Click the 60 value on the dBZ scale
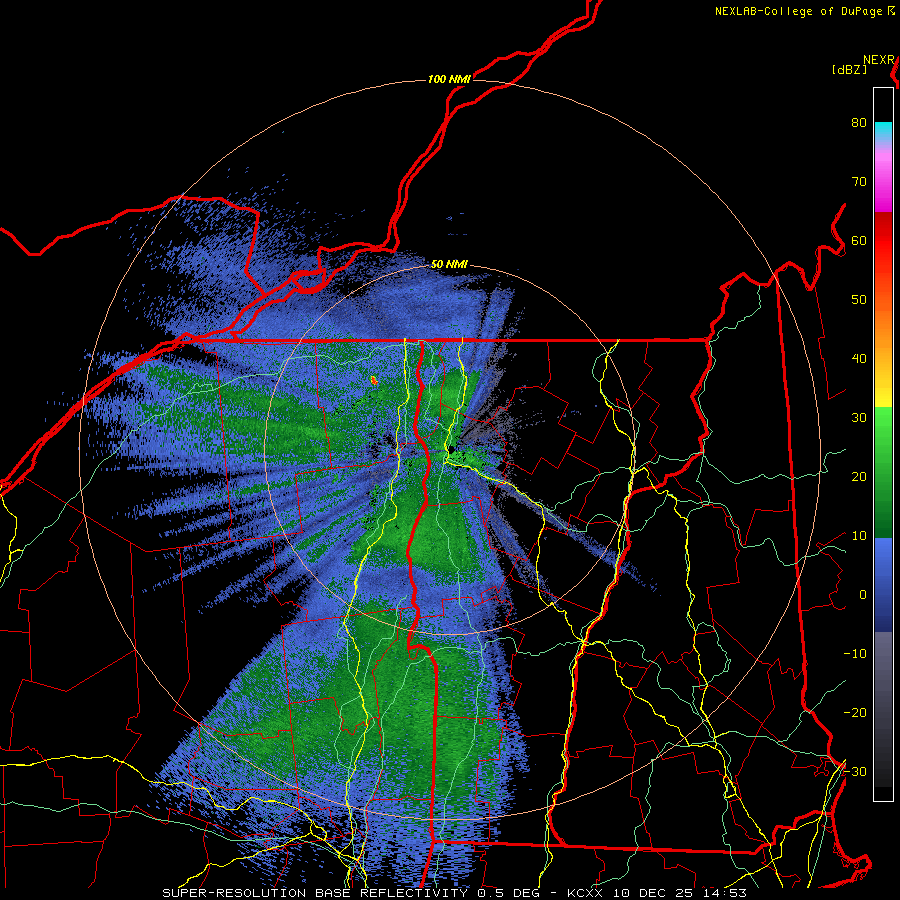Screen dimensions: 900x900 click(x=859, y=240)
